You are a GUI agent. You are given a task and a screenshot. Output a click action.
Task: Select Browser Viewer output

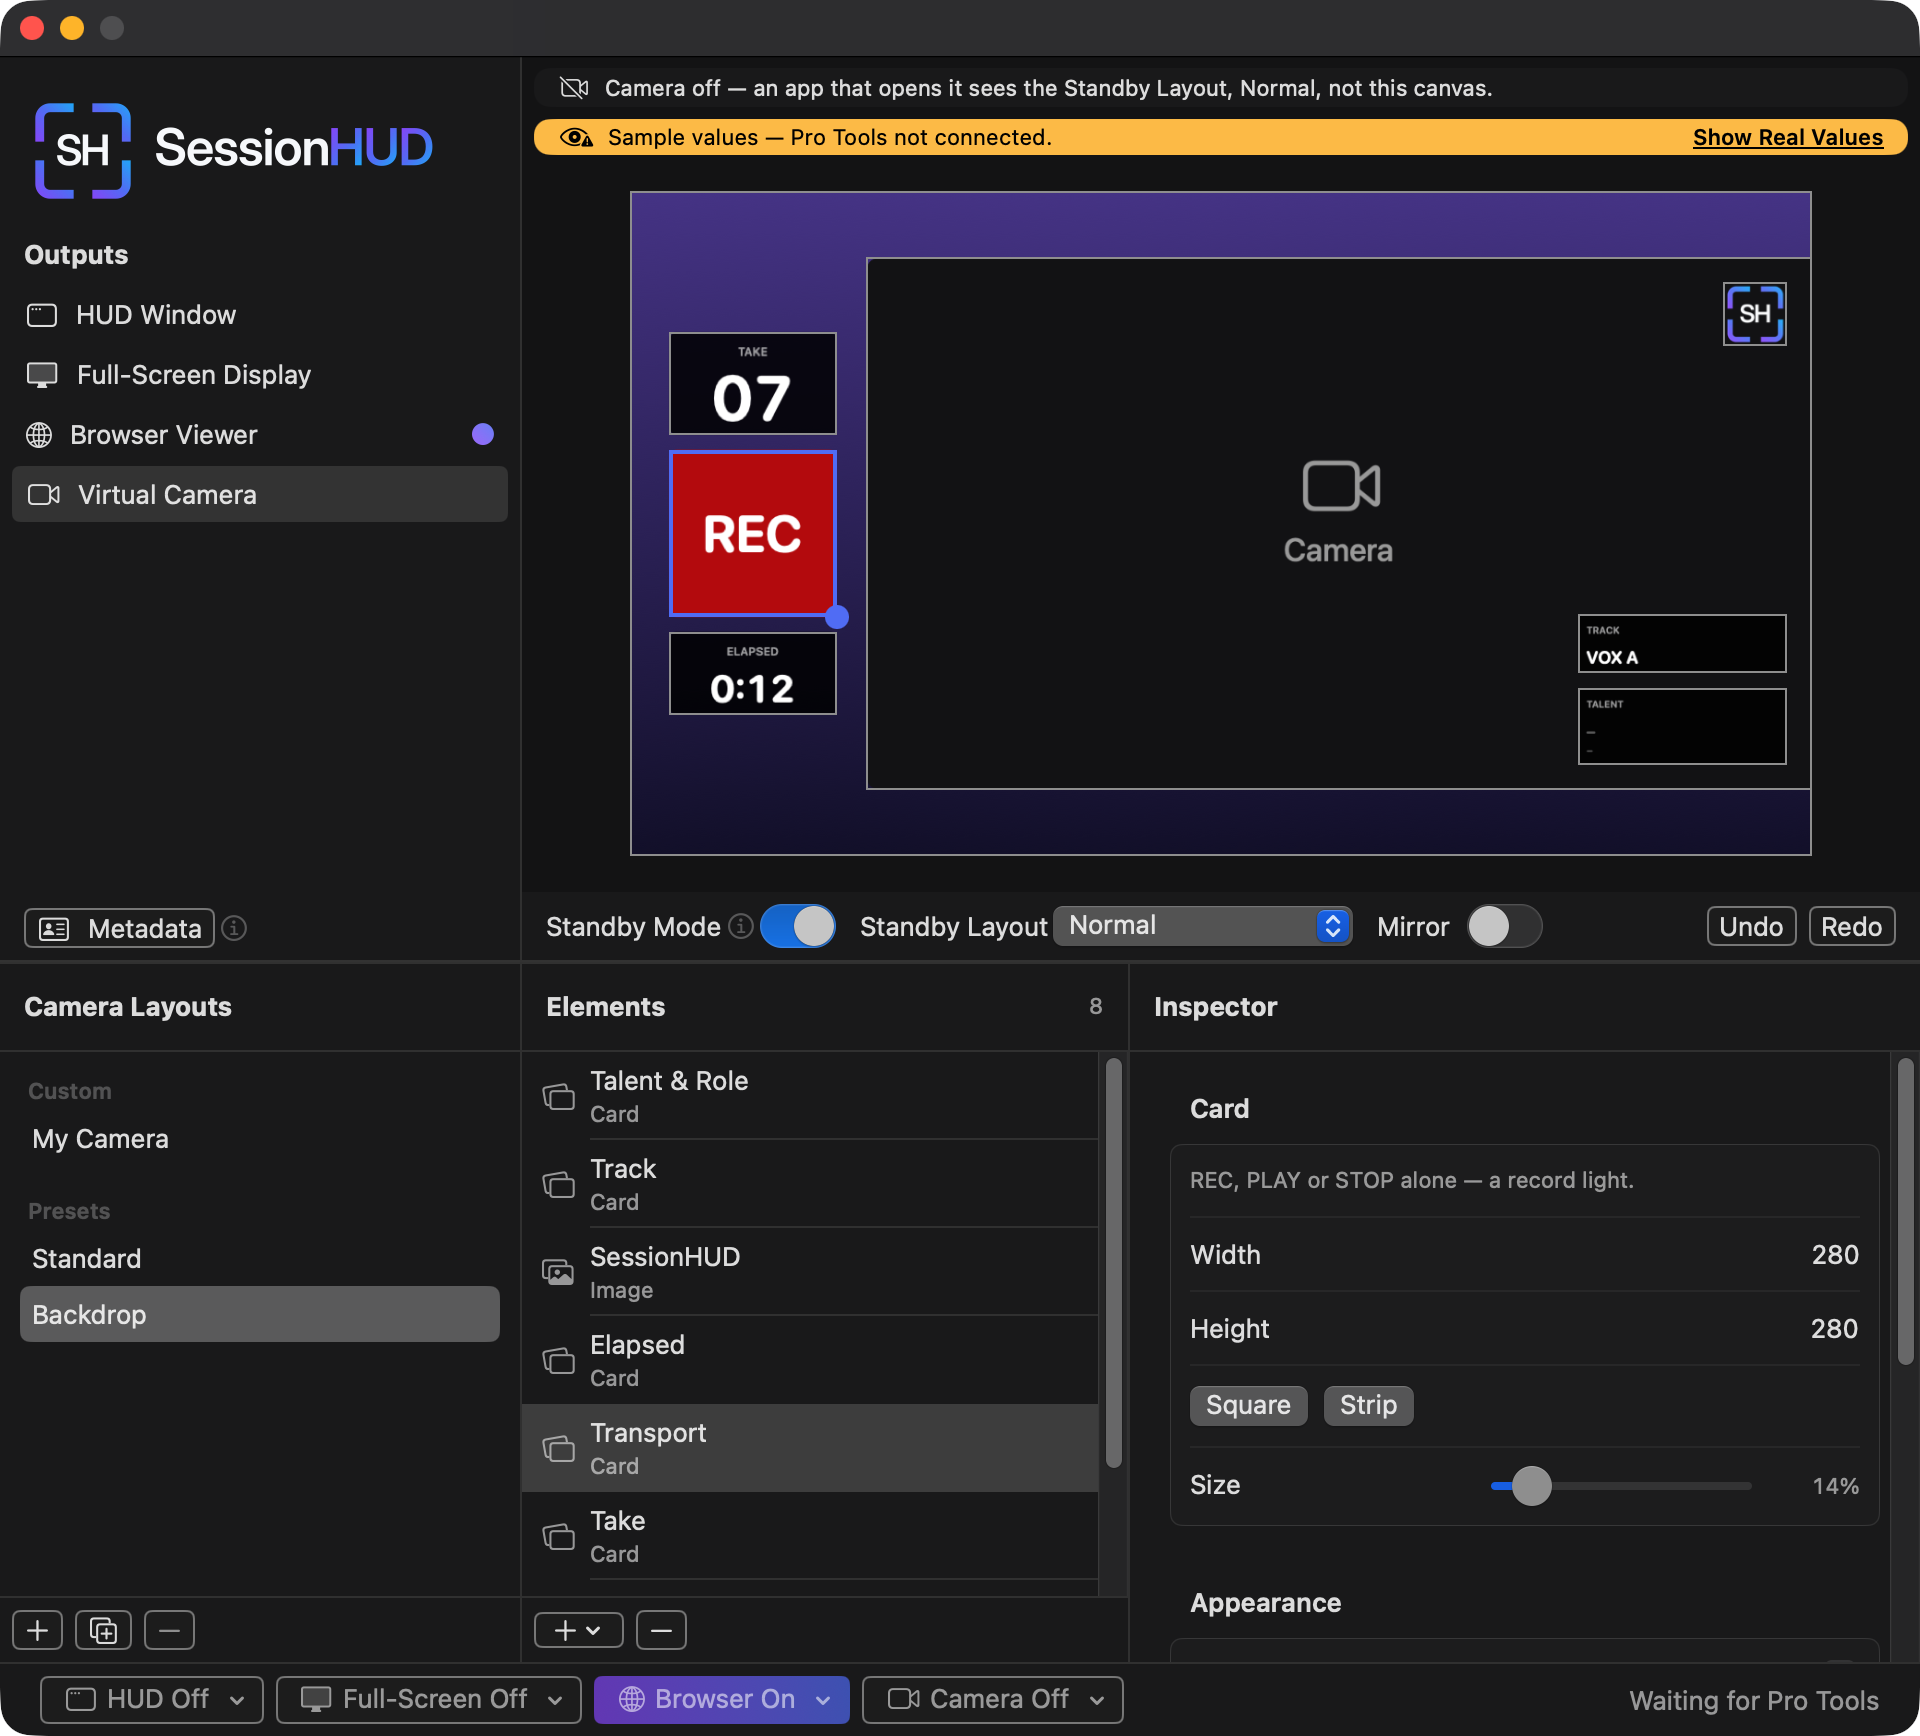[260, 435]
